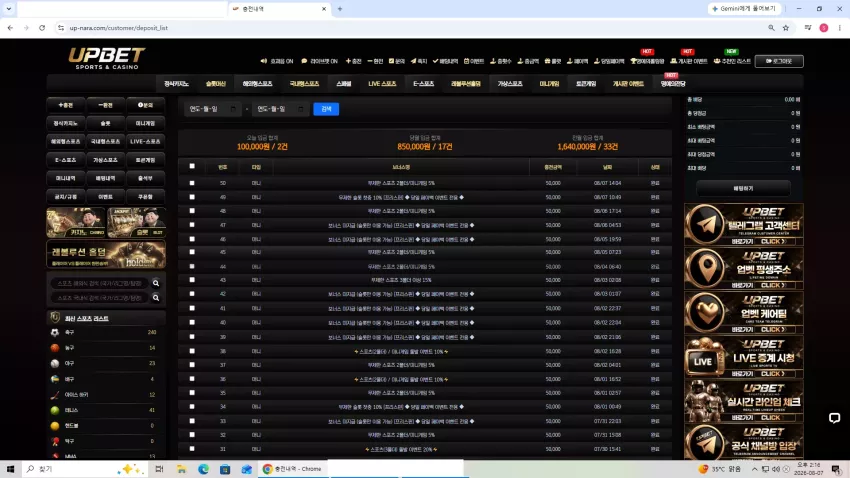Screen dimensions: 850x478
Task: Open Microsoft Edge from the taskbar
Action: pyautogui.click(x=203, y=469)
